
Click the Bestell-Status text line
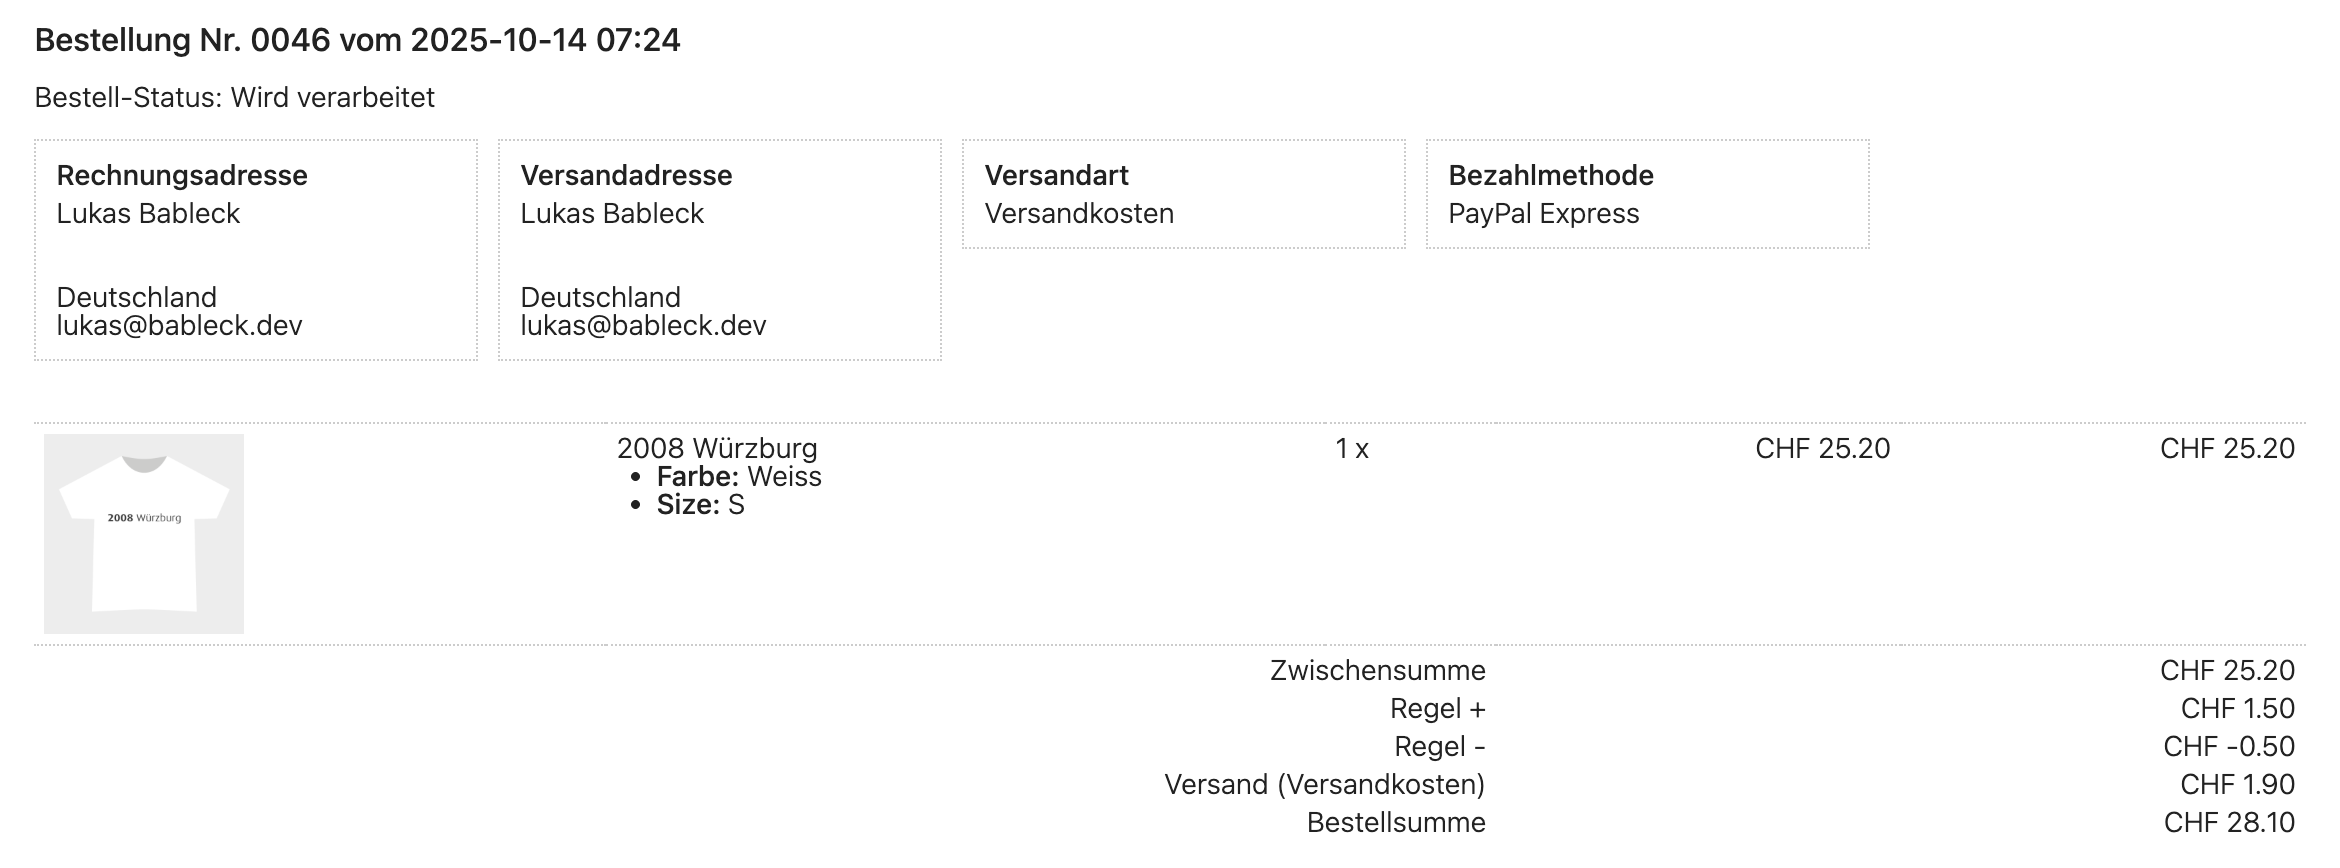(x=234, y=98)
